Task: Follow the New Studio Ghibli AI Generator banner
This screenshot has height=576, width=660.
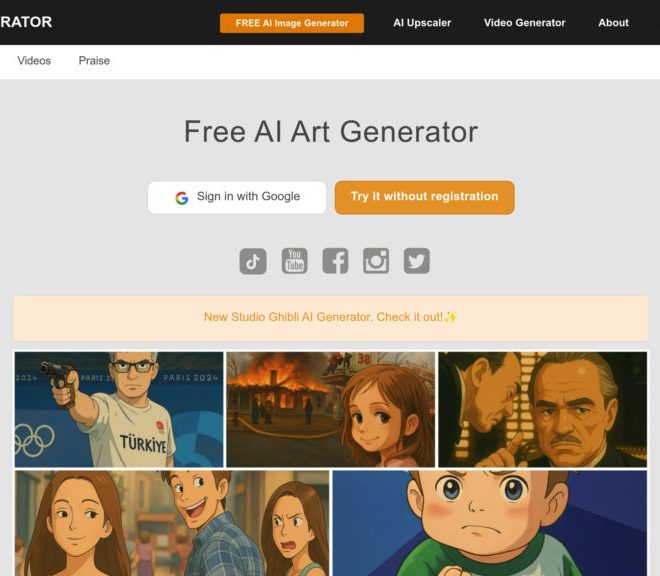Action: pyautogui.click(x=331, y=318)
